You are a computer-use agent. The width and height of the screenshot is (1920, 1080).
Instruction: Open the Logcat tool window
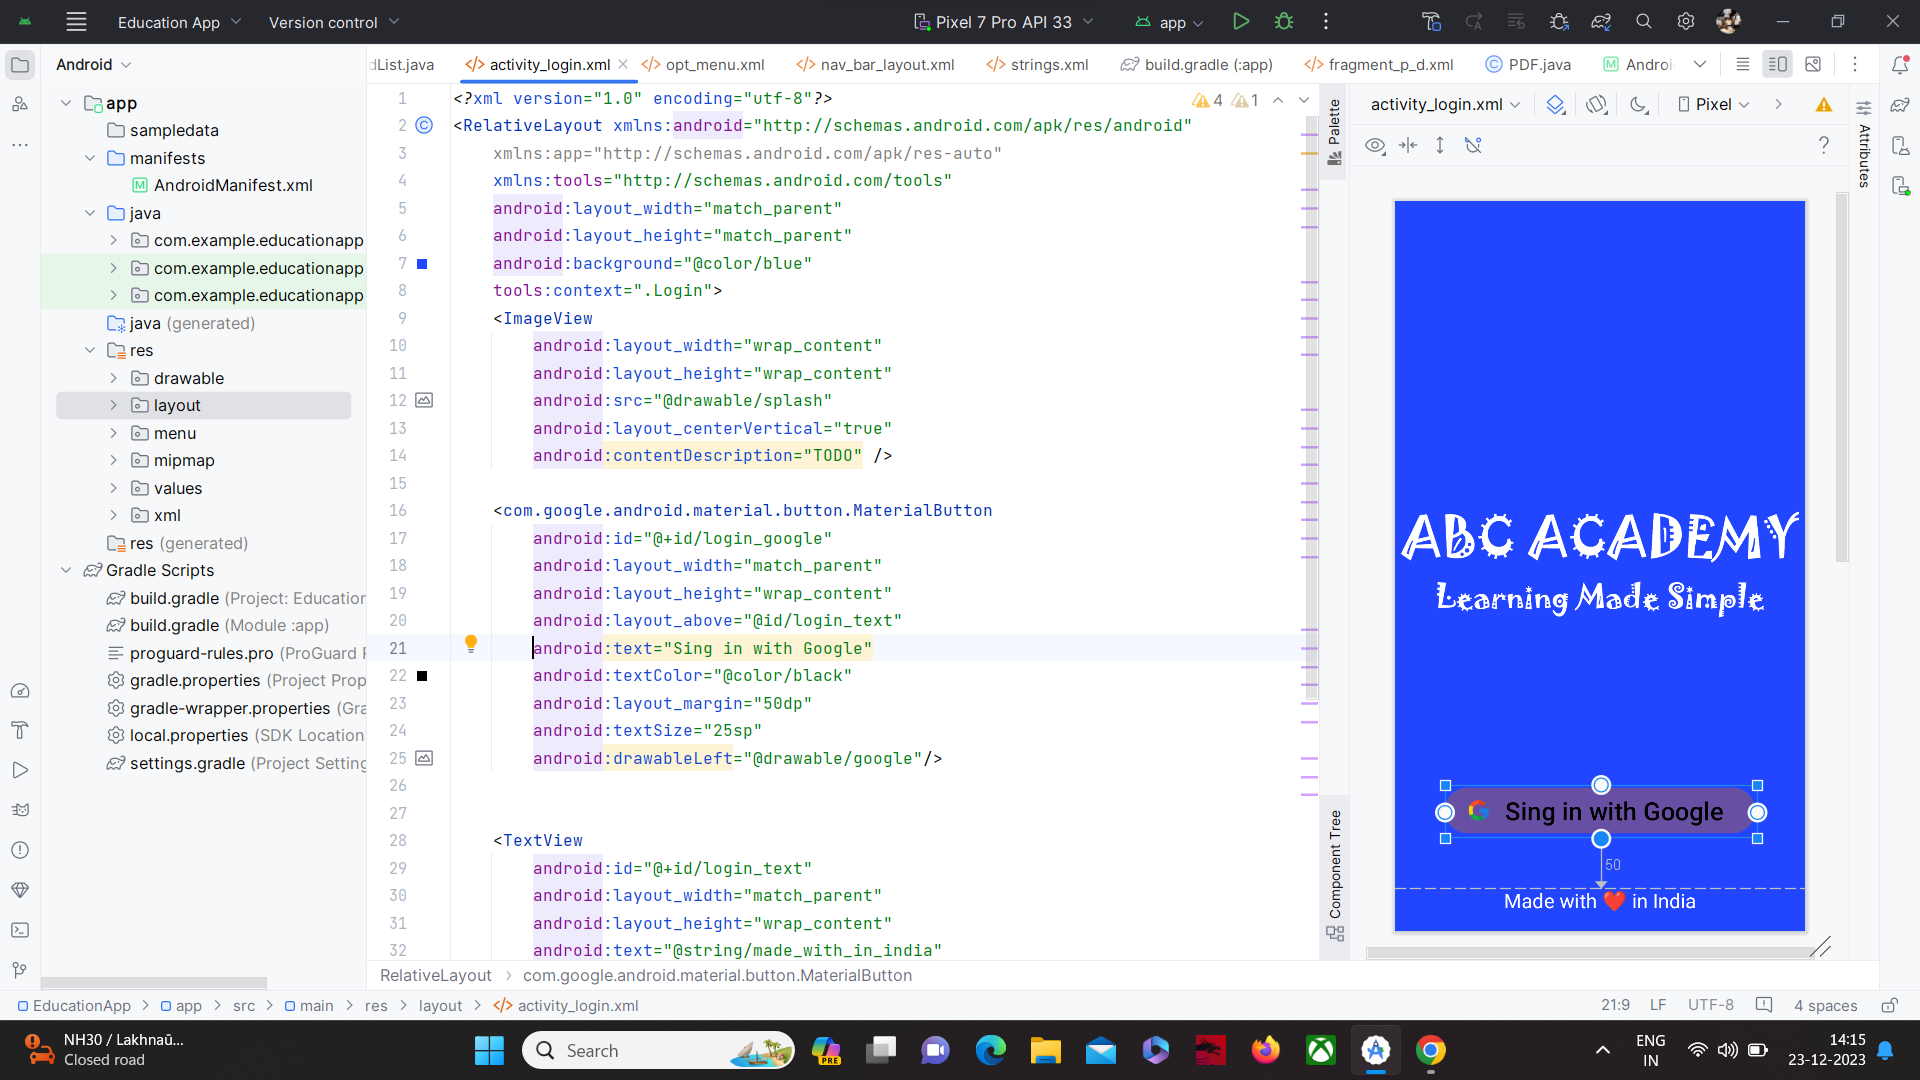[20, 810]
